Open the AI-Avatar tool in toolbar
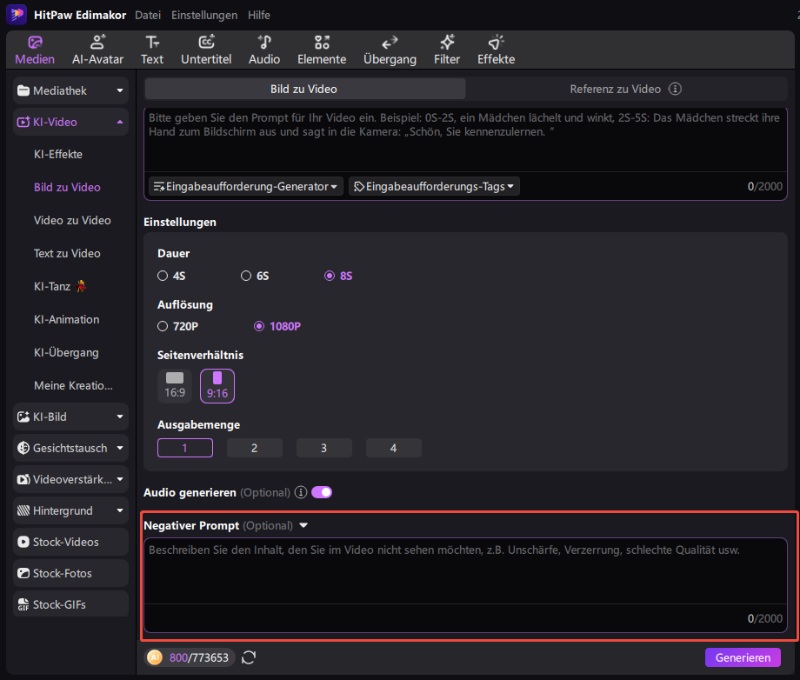 (98, 49)
